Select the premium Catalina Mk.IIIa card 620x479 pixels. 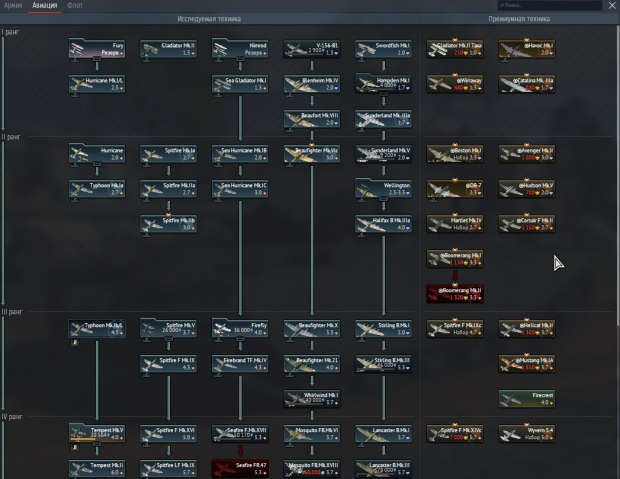[x=526, y=84]
